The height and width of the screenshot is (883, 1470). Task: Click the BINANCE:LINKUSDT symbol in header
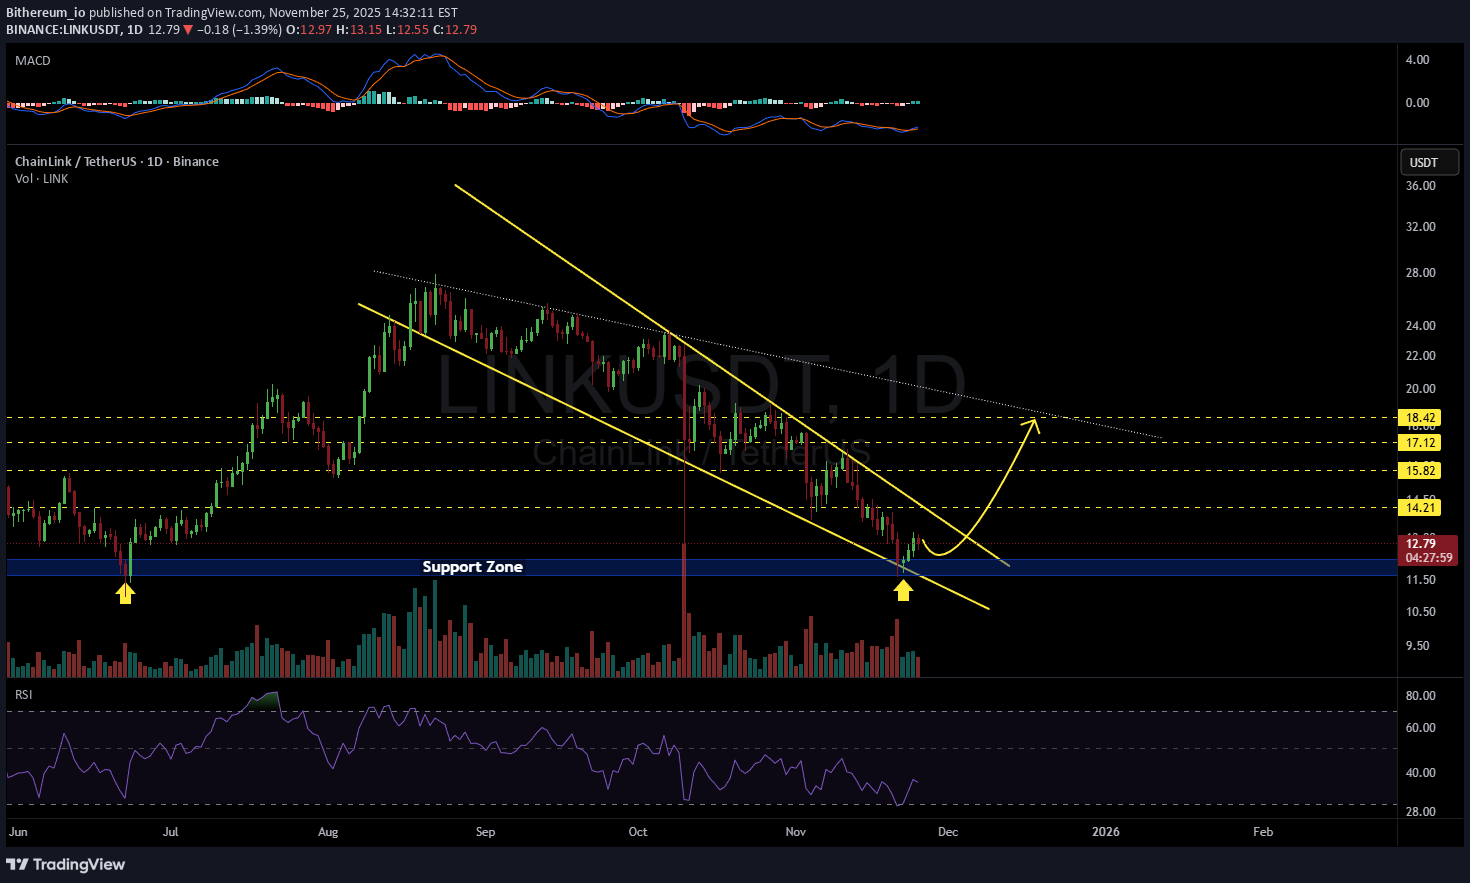point(63,30)
